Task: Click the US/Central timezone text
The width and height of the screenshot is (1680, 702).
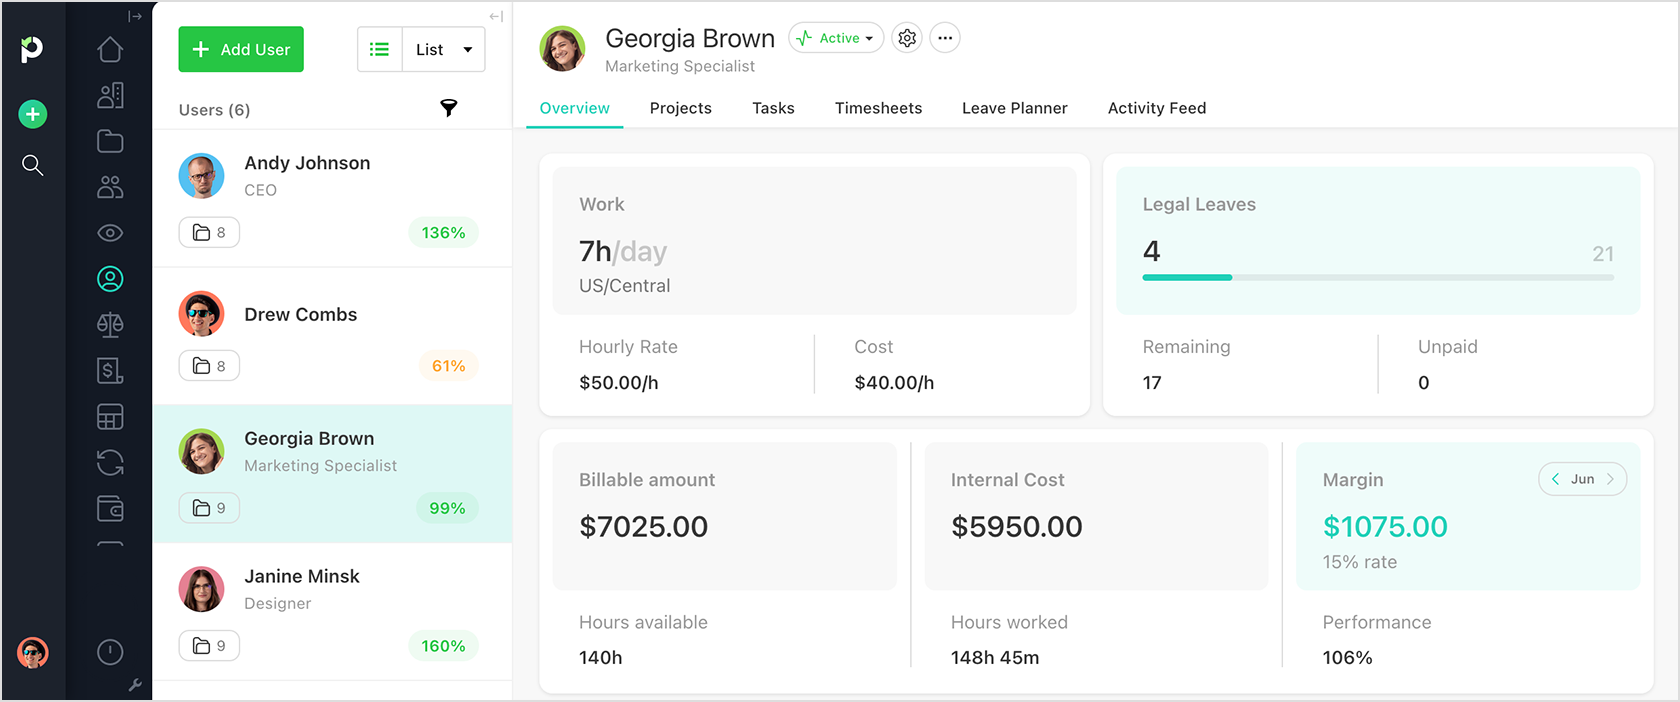Action: 625,286
